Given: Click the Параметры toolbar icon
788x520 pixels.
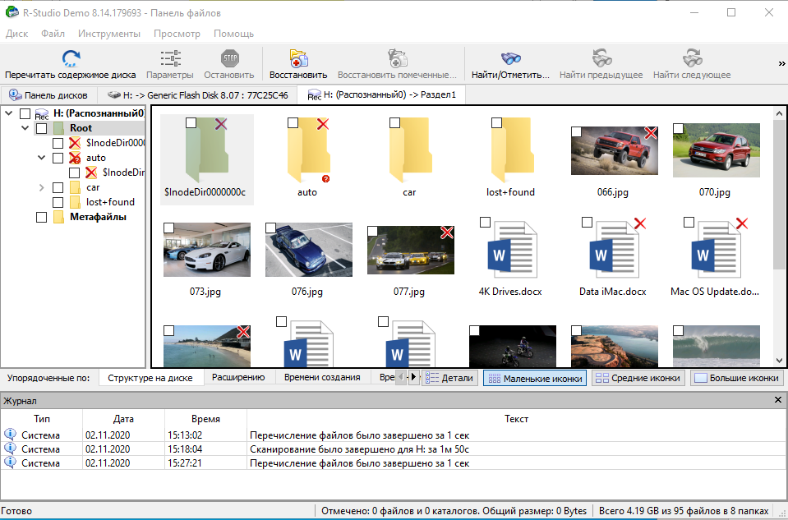Looking at the screenshot, I should coord(169,58).
